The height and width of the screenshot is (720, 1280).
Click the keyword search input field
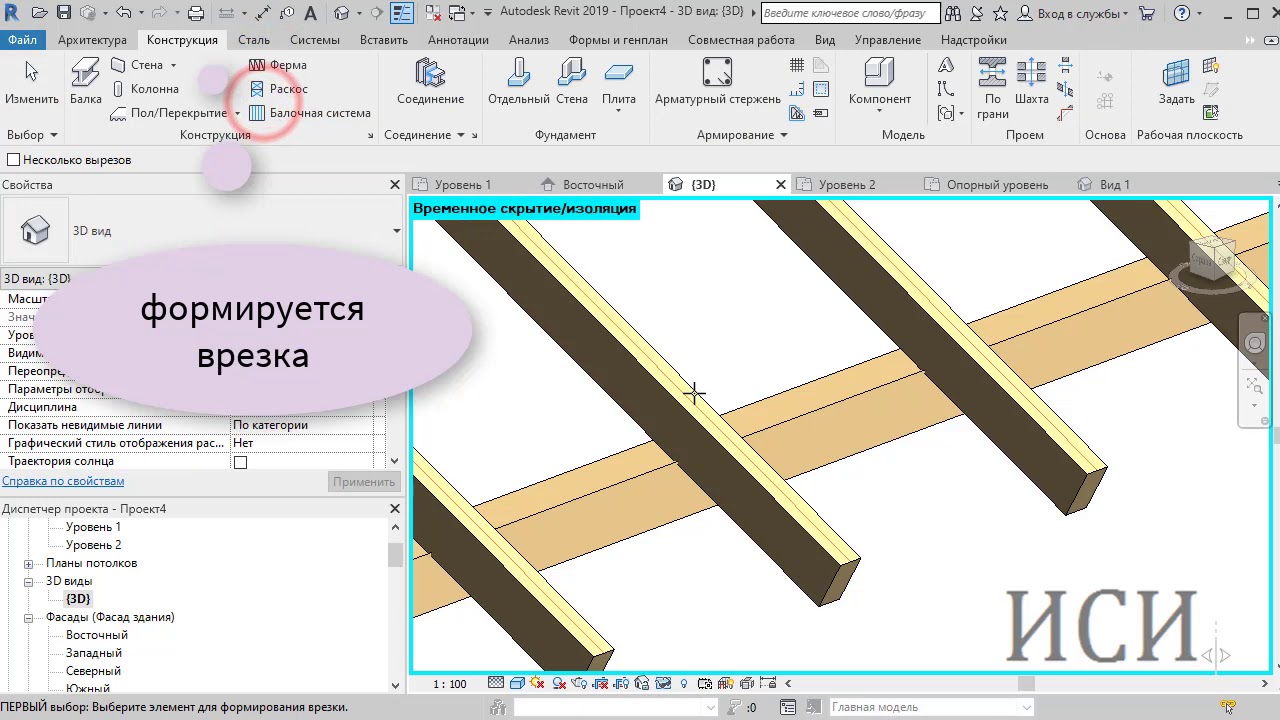pyautogui.click(x=850, y=13)
